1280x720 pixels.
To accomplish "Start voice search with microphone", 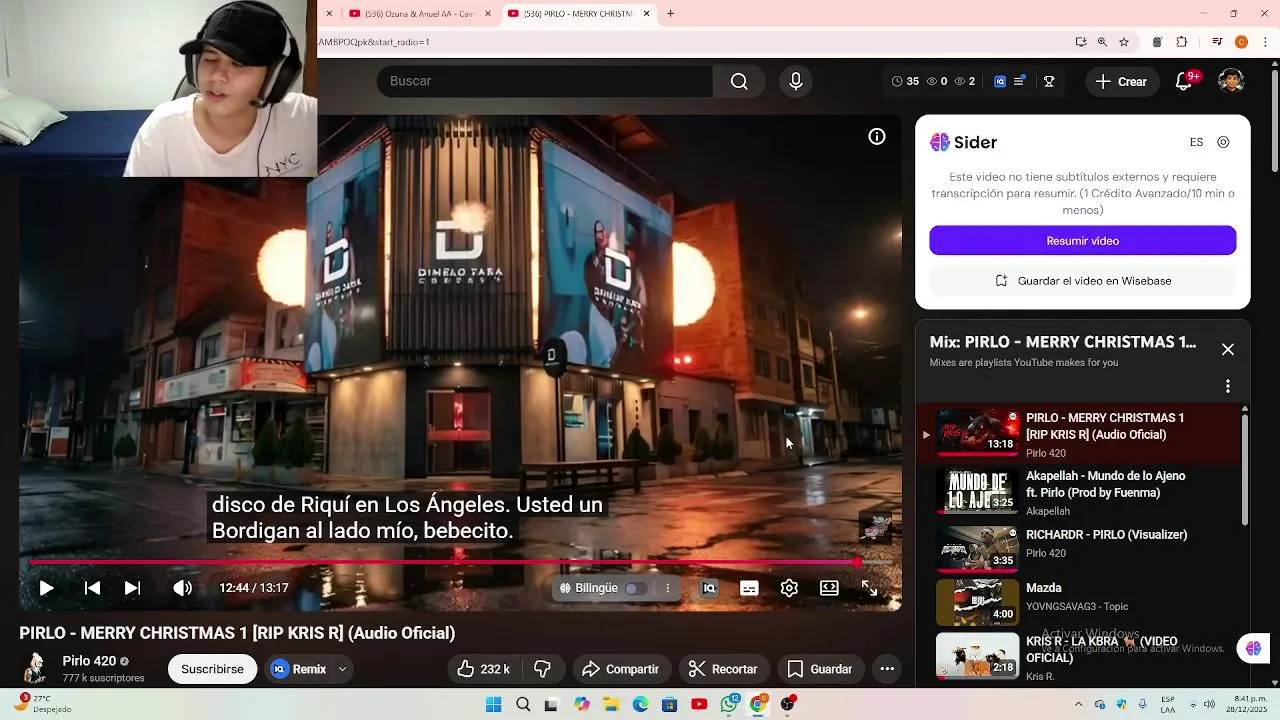I will click(x=796, y=81).
